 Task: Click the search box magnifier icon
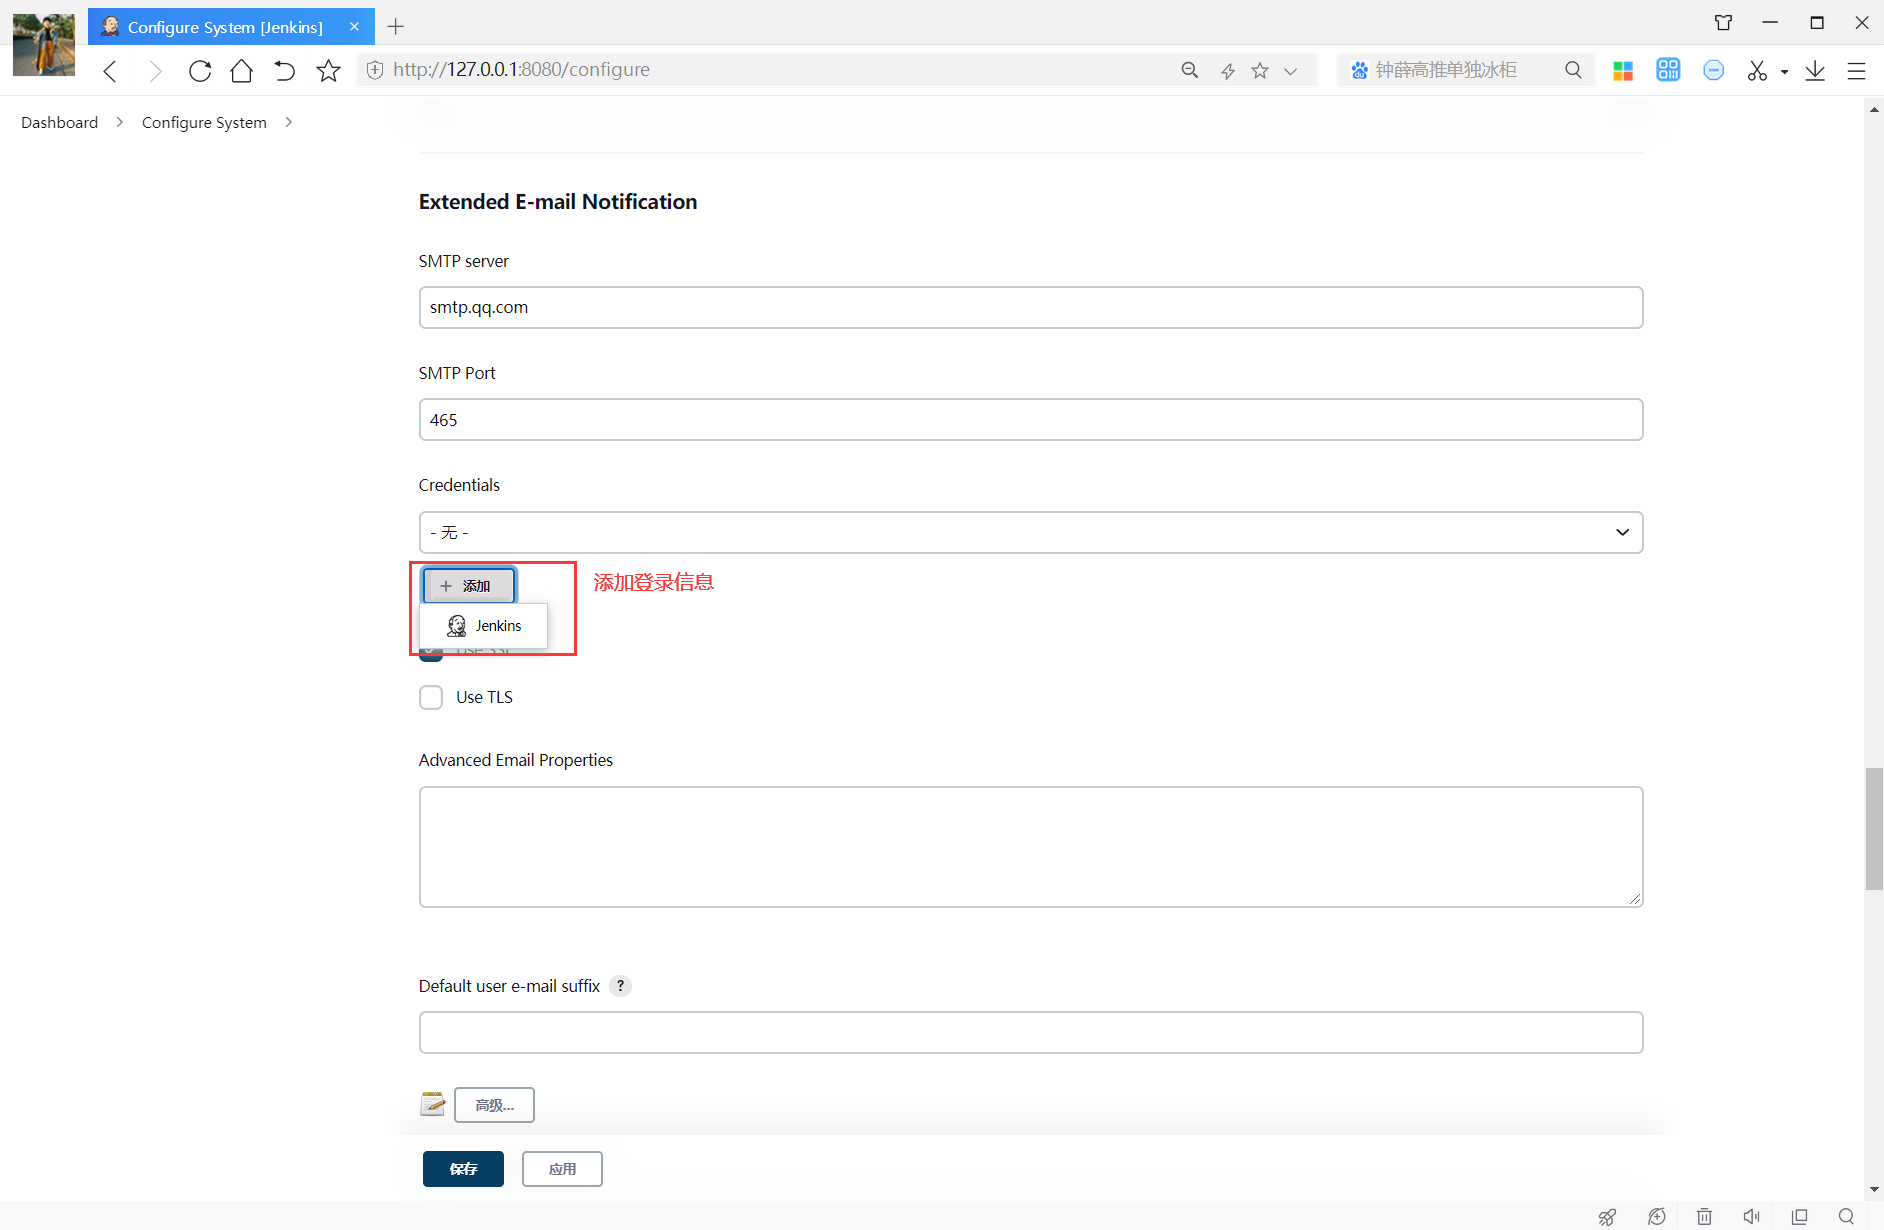coord(1573,70)
